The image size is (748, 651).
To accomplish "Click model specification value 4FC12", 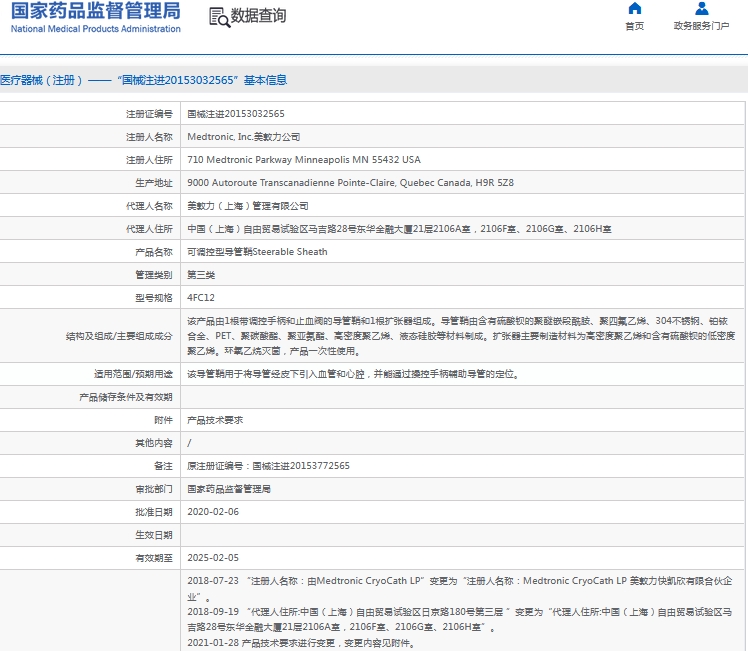I will coord(201,298).
